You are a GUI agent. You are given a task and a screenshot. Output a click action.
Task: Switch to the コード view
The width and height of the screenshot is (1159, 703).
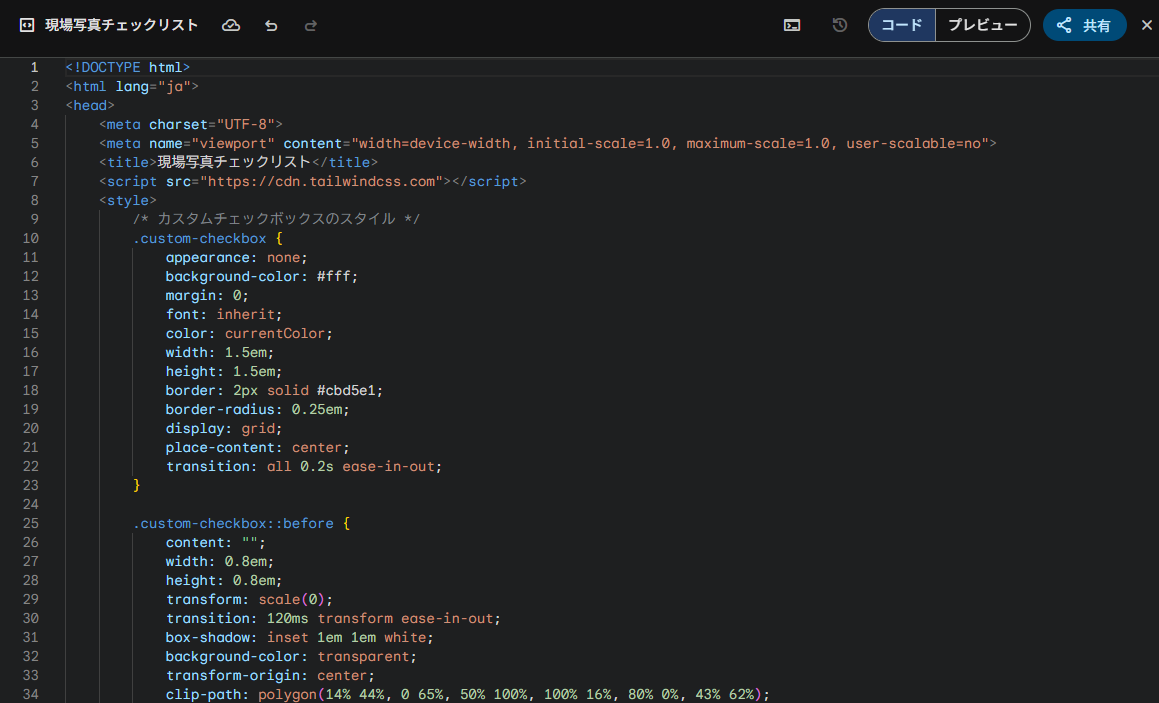902,25
